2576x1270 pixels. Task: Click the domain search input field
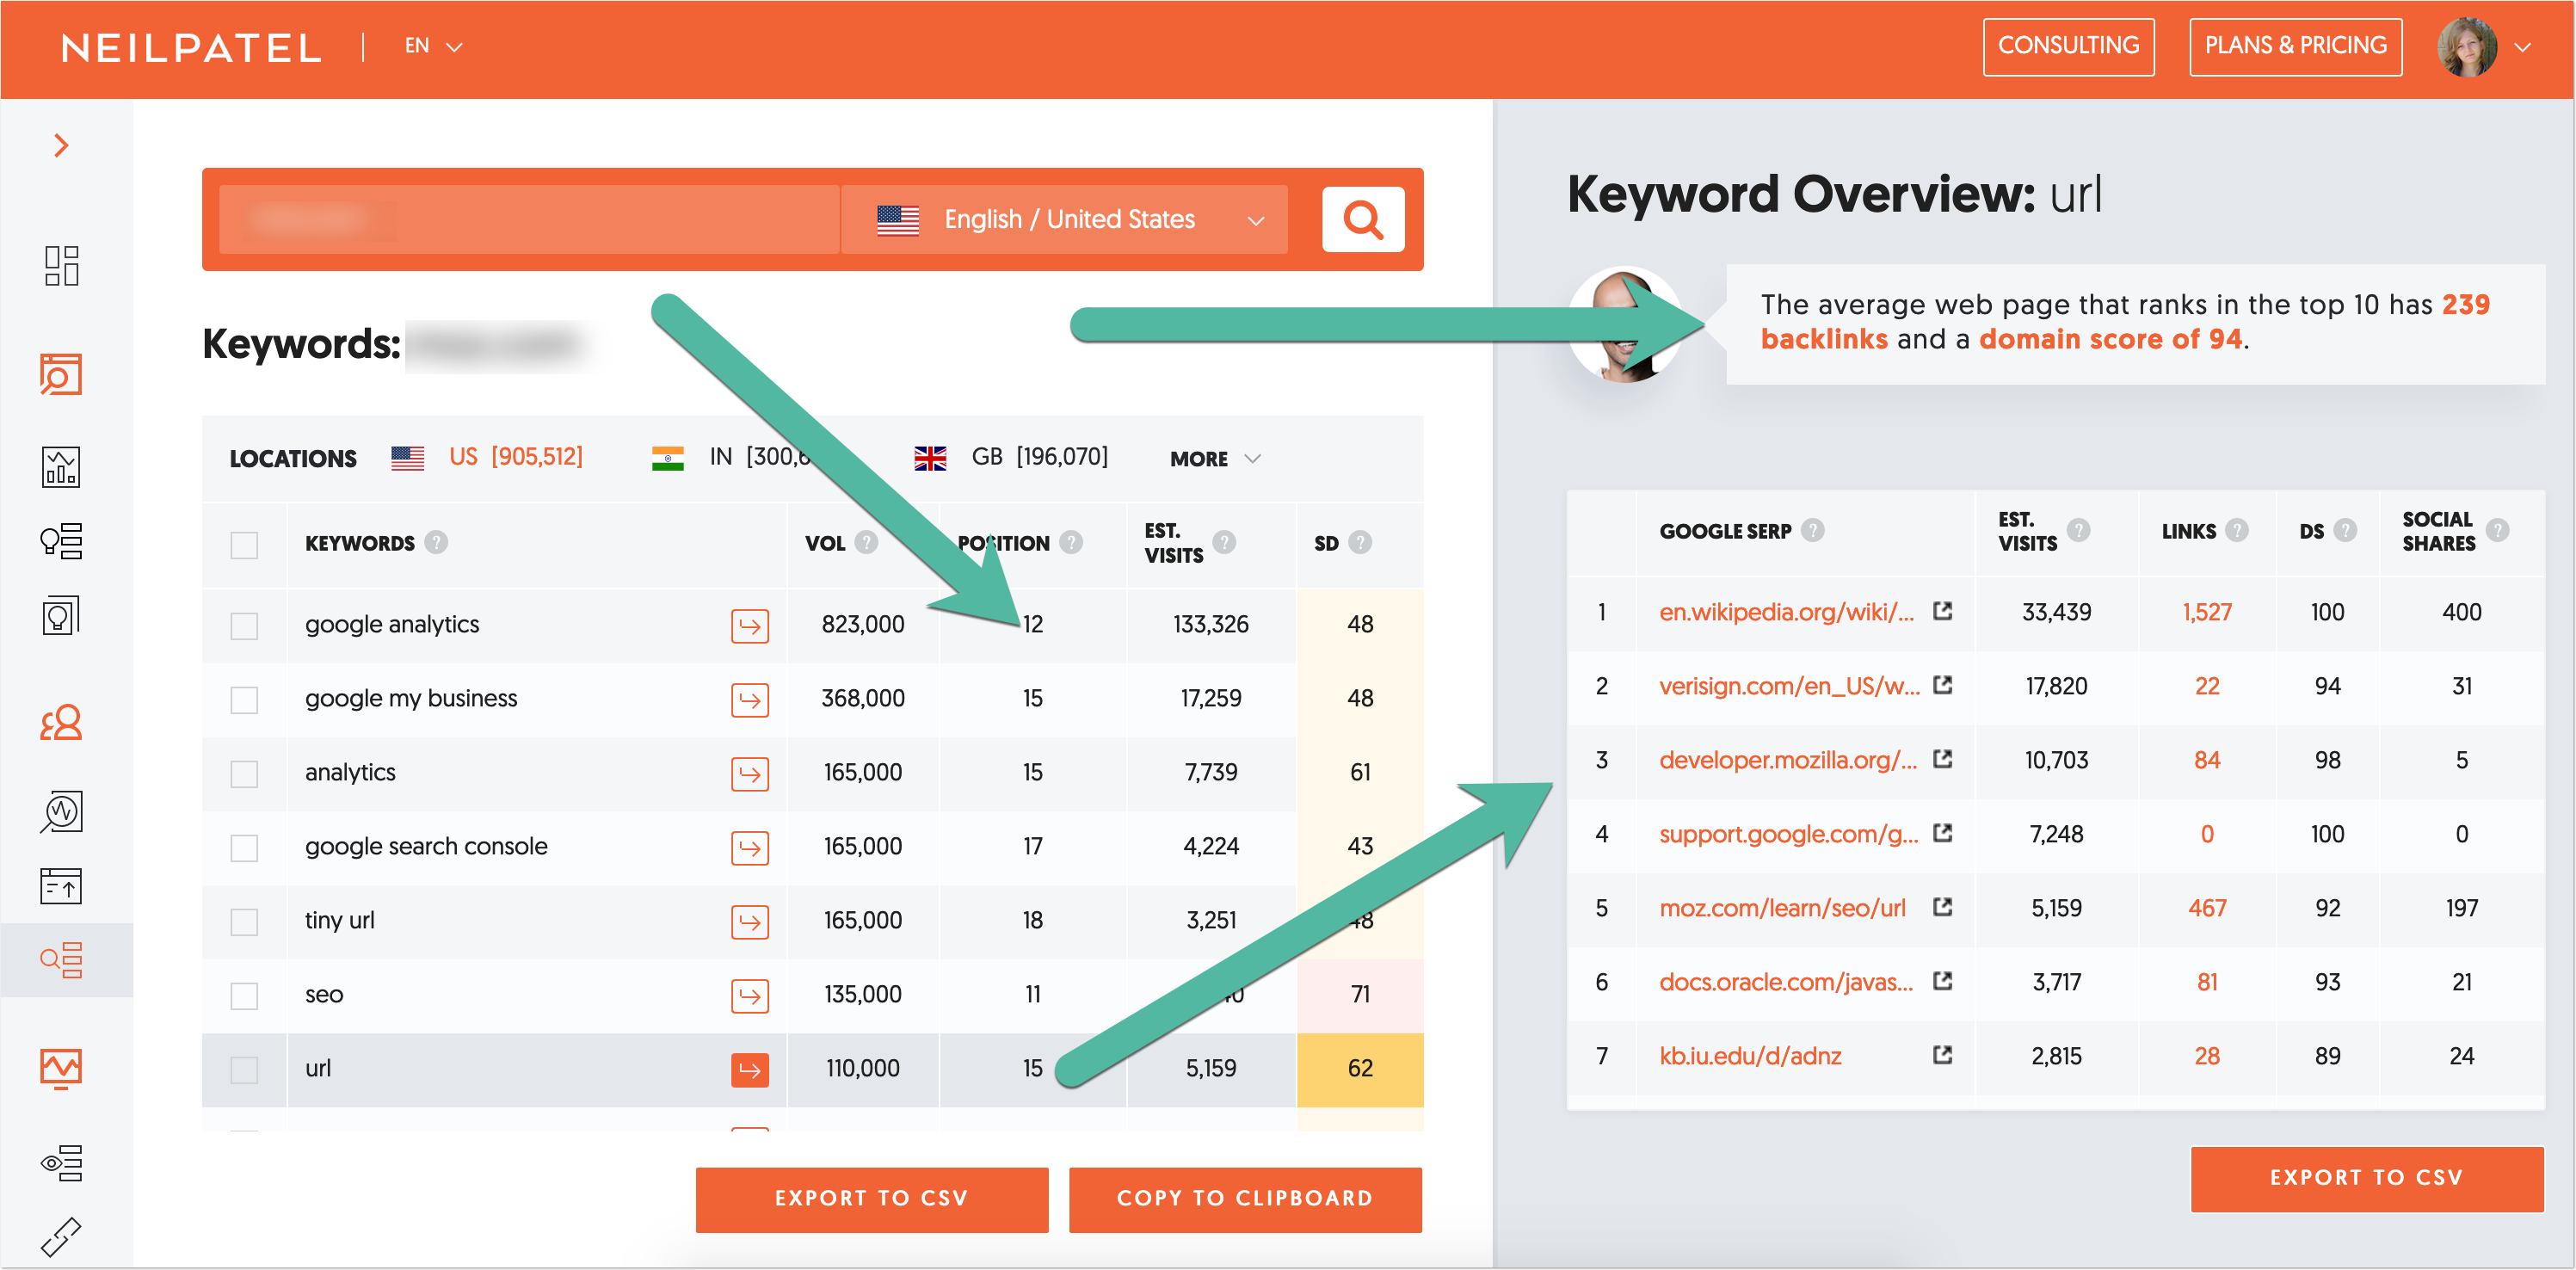pos(529,219)
